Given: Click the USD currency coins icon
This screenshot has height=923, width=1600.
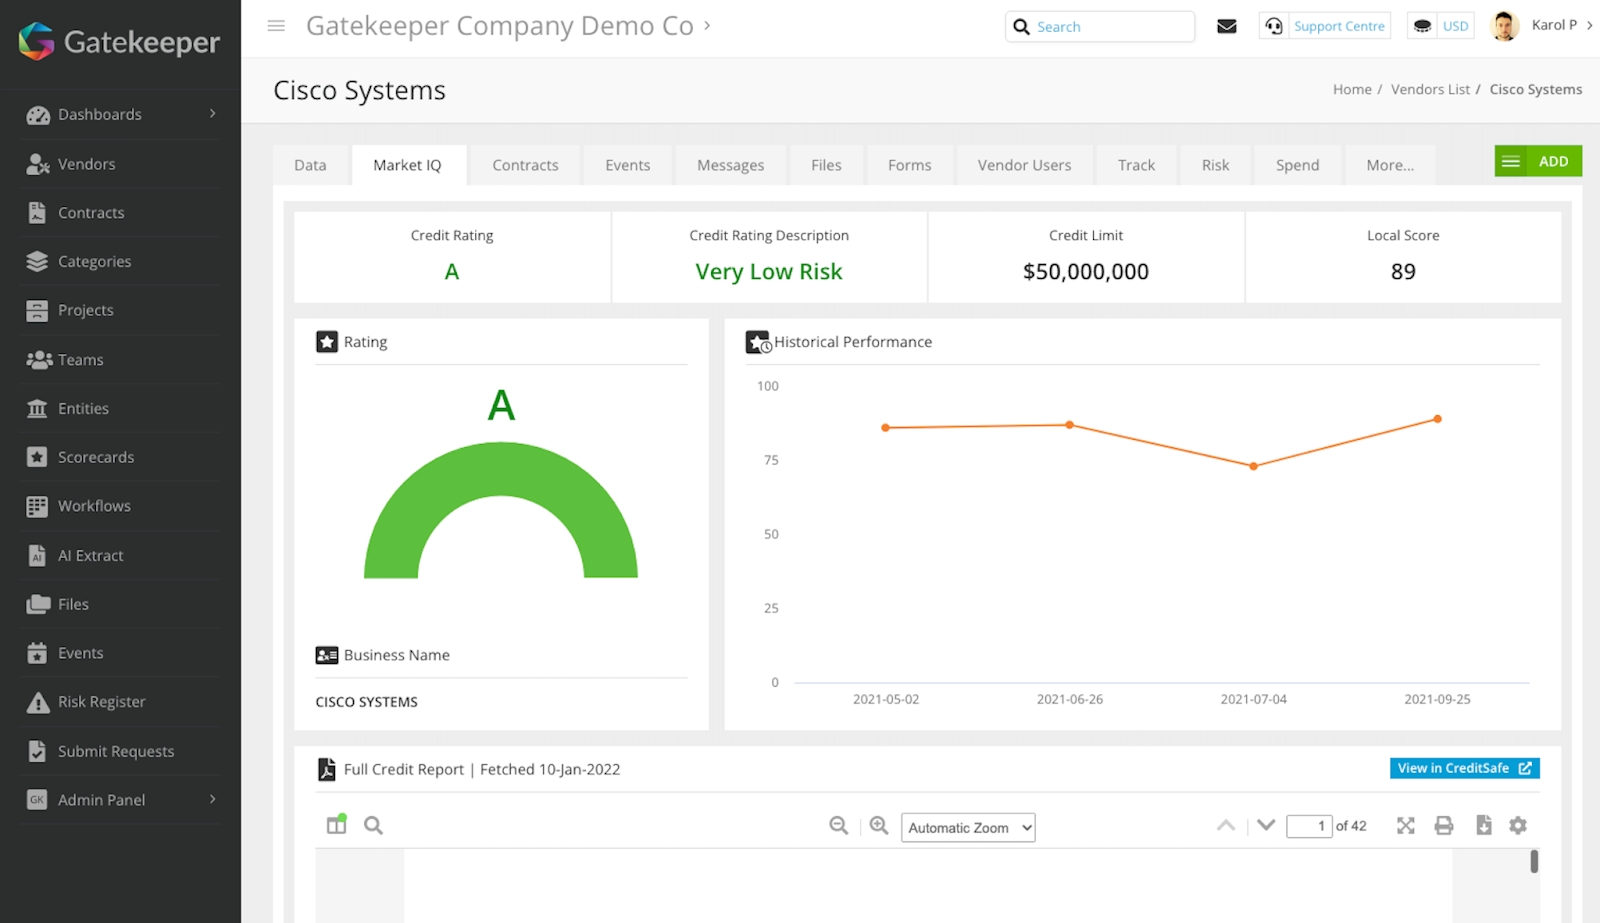Looking at the screenshot, I should (1422, 26).
